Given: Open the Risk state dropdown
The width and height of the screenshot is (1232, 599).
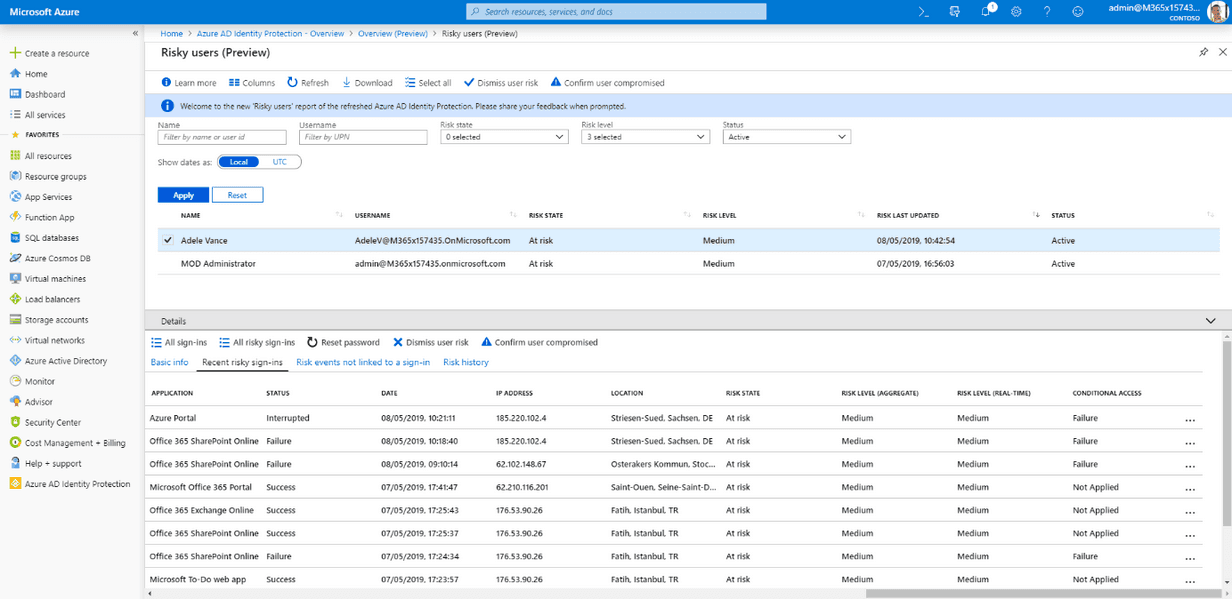Looking at the screenshot, I should click(x=504, y=137).
